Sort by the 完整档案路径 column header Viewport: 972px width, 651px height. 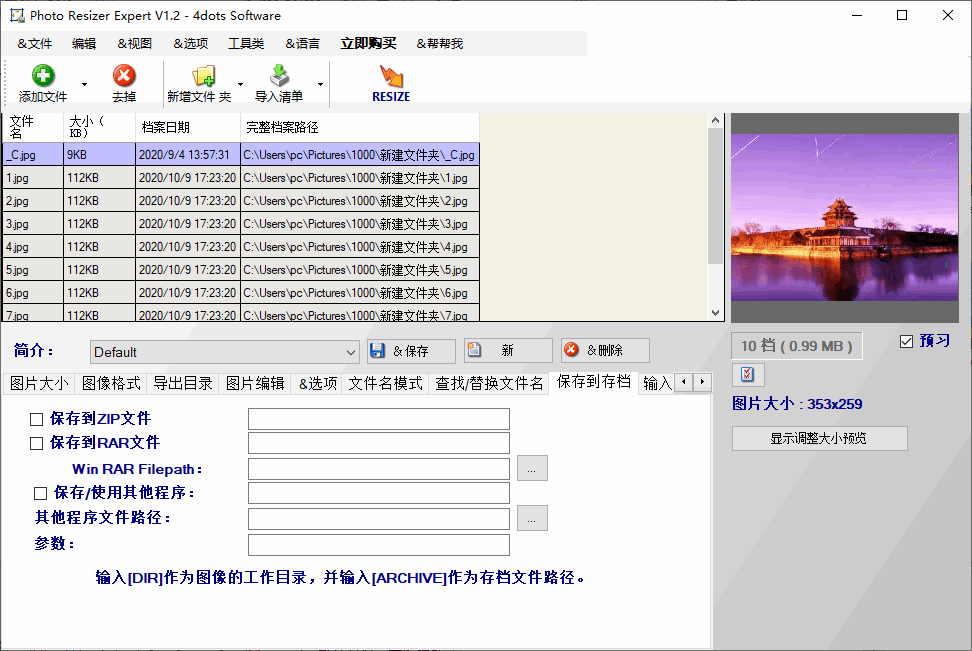pos(360,128)
